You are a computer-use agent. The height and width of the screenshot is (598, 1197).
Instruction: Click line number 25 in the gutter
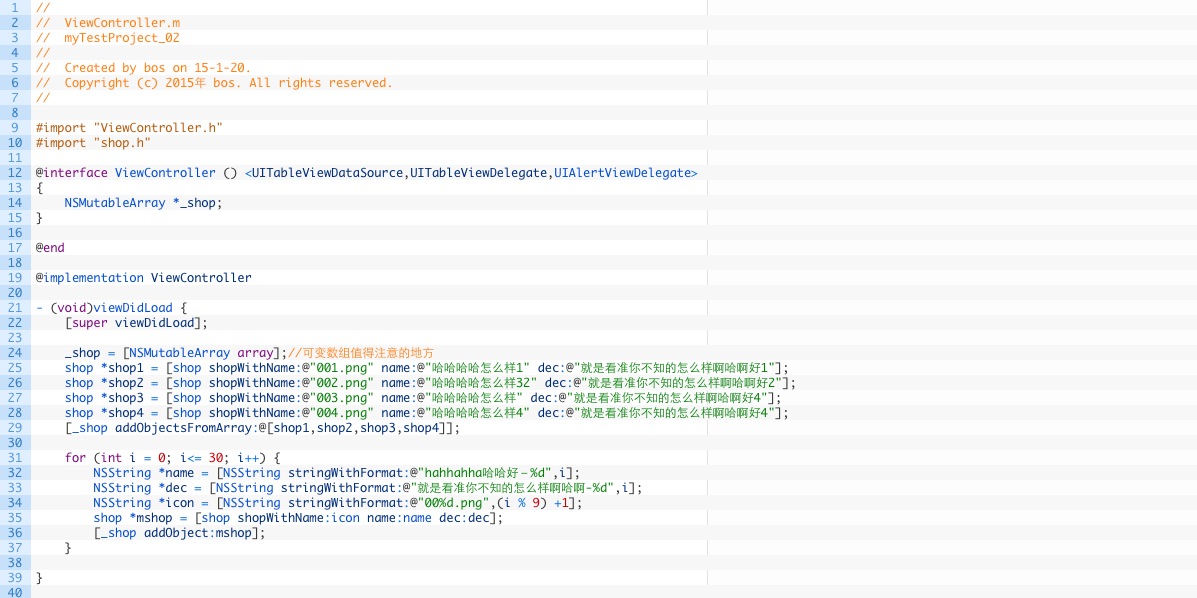[15, 367]
